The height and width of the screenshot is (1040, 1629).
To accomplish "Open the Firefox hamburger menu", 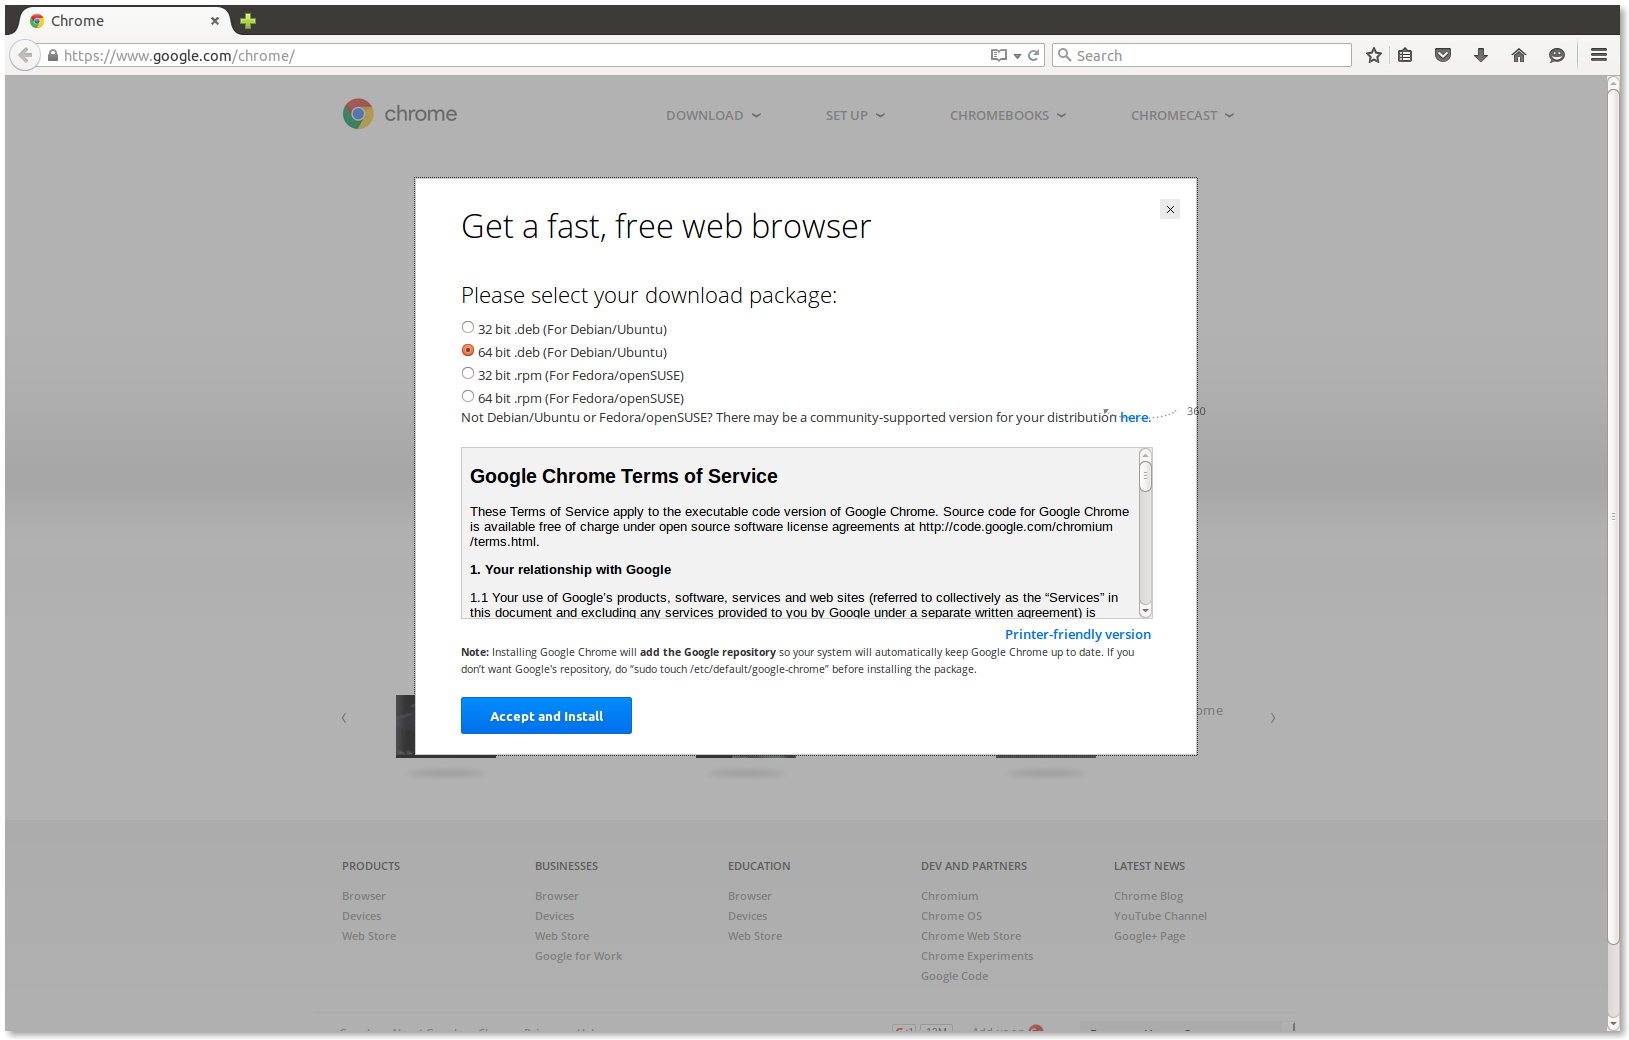I will click(x=1597, y=55).
